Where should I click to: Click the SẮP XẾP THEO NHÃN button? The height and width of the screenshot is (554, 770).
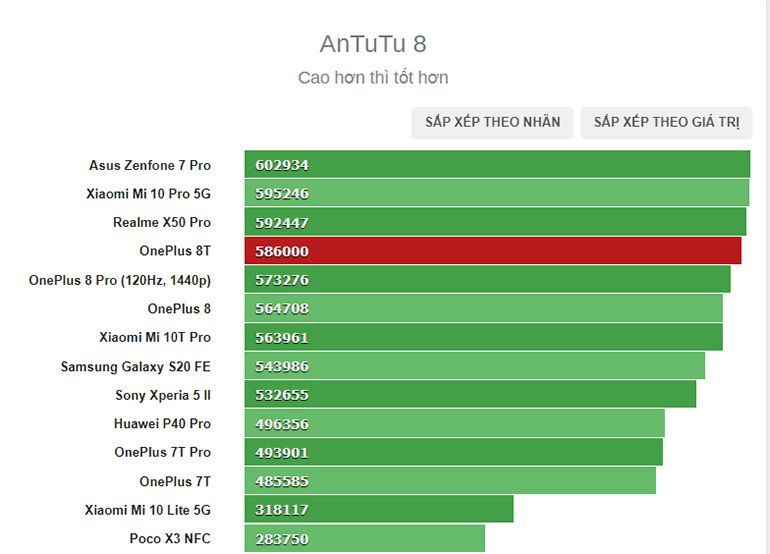click(492, 122)
